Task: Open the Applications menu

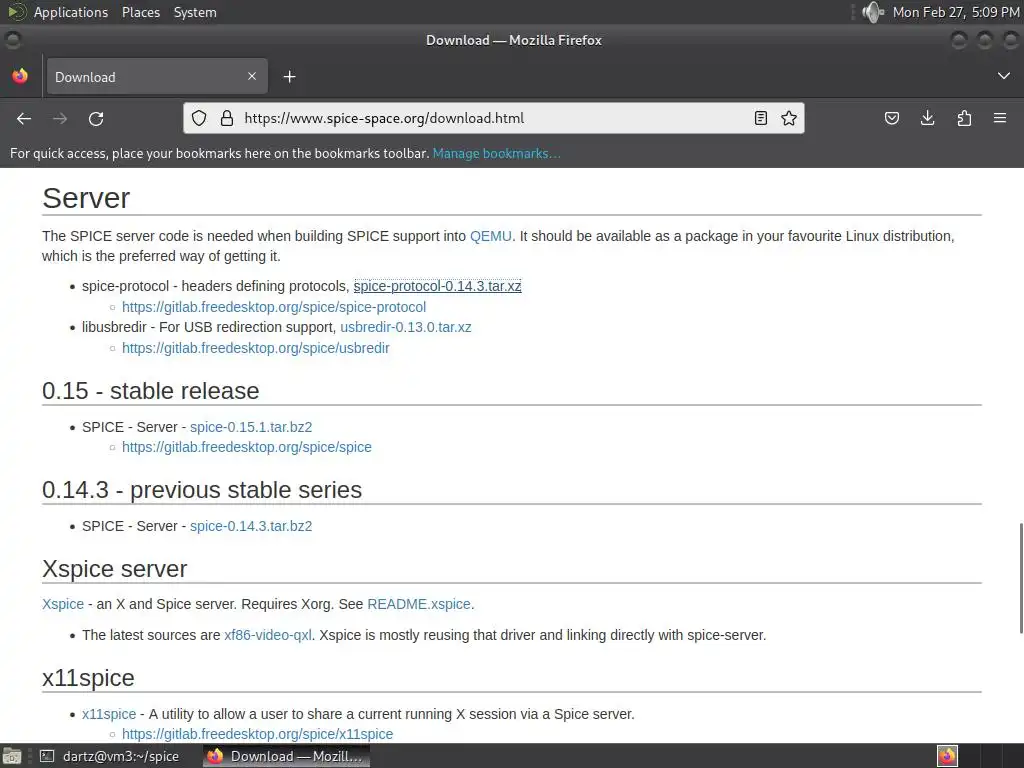Action: [71, 12]
